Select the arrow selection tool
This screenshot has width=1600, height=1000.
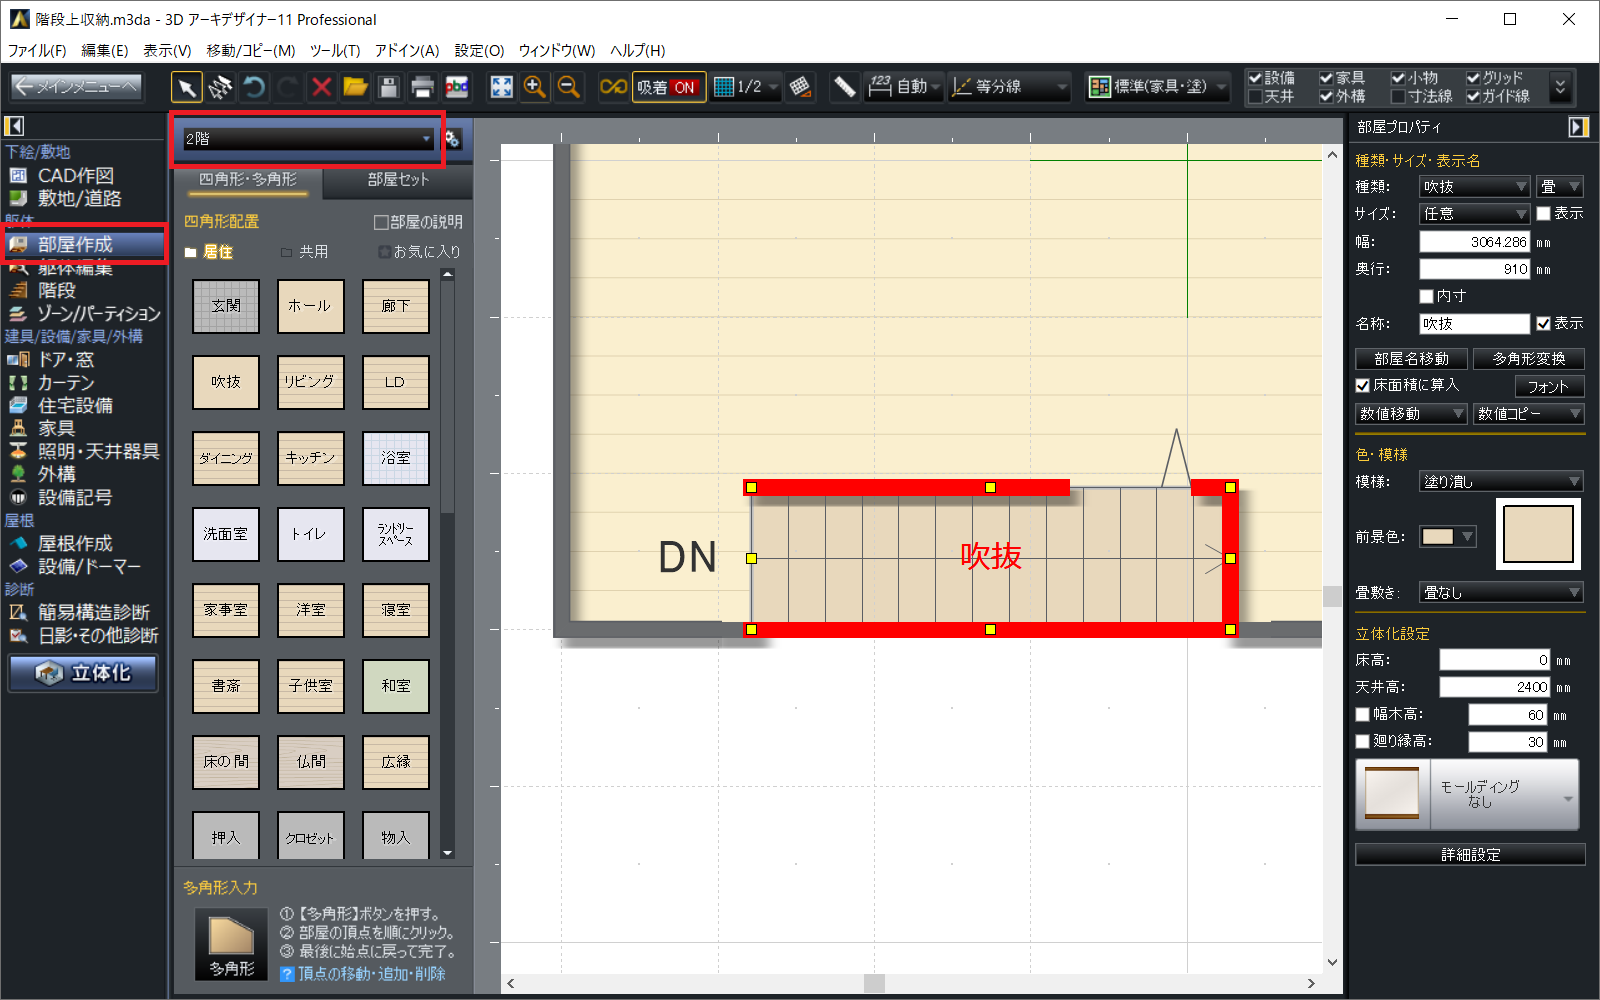tap(186, 88)
